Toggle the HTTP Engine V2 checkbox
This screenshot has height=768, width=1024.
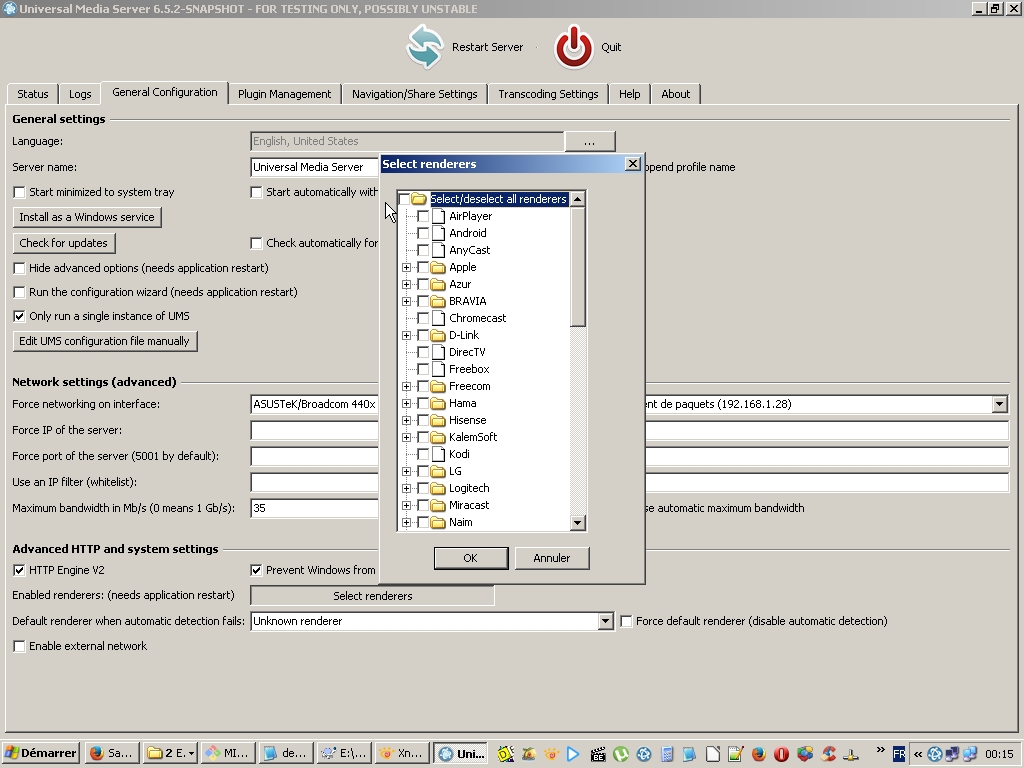(20, 570)
